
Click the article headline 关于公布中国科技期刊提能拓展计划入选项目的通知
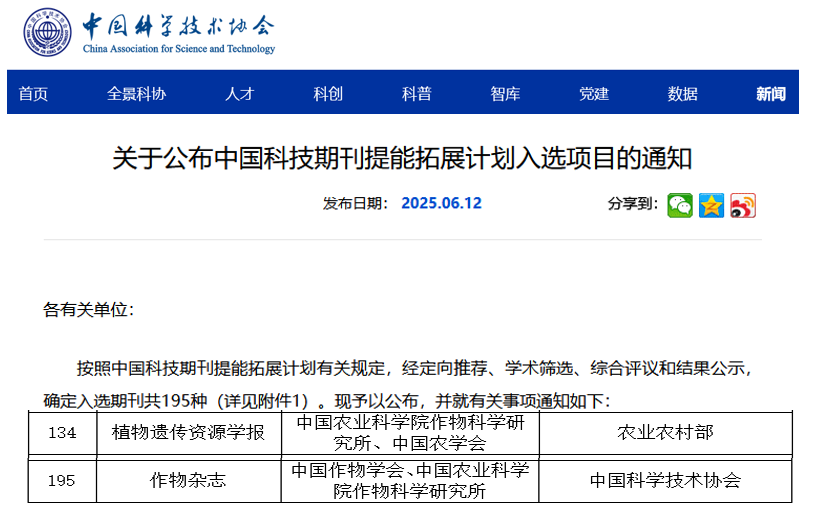pyautogui.click(x=402, y=158)
